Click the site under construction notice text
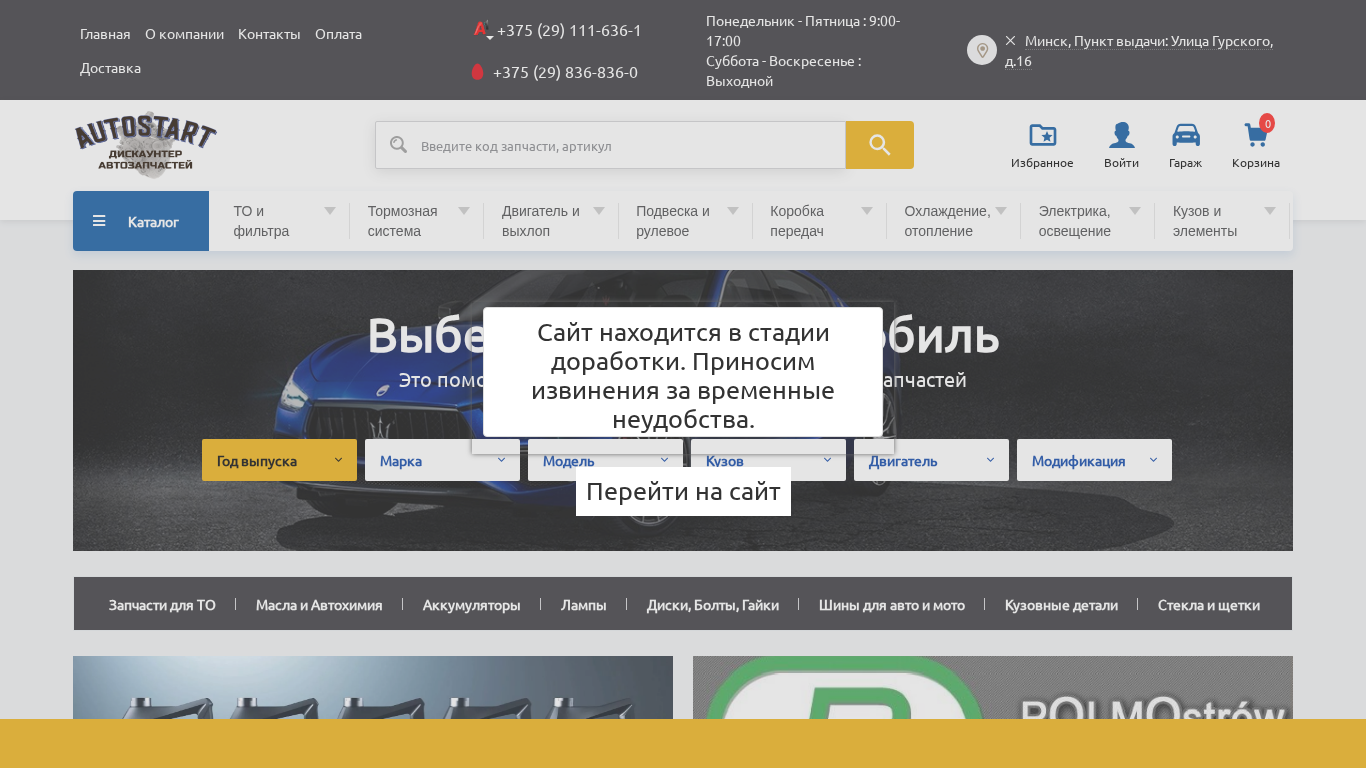This screenshot has height=768, width=1366. coord(683,375)
